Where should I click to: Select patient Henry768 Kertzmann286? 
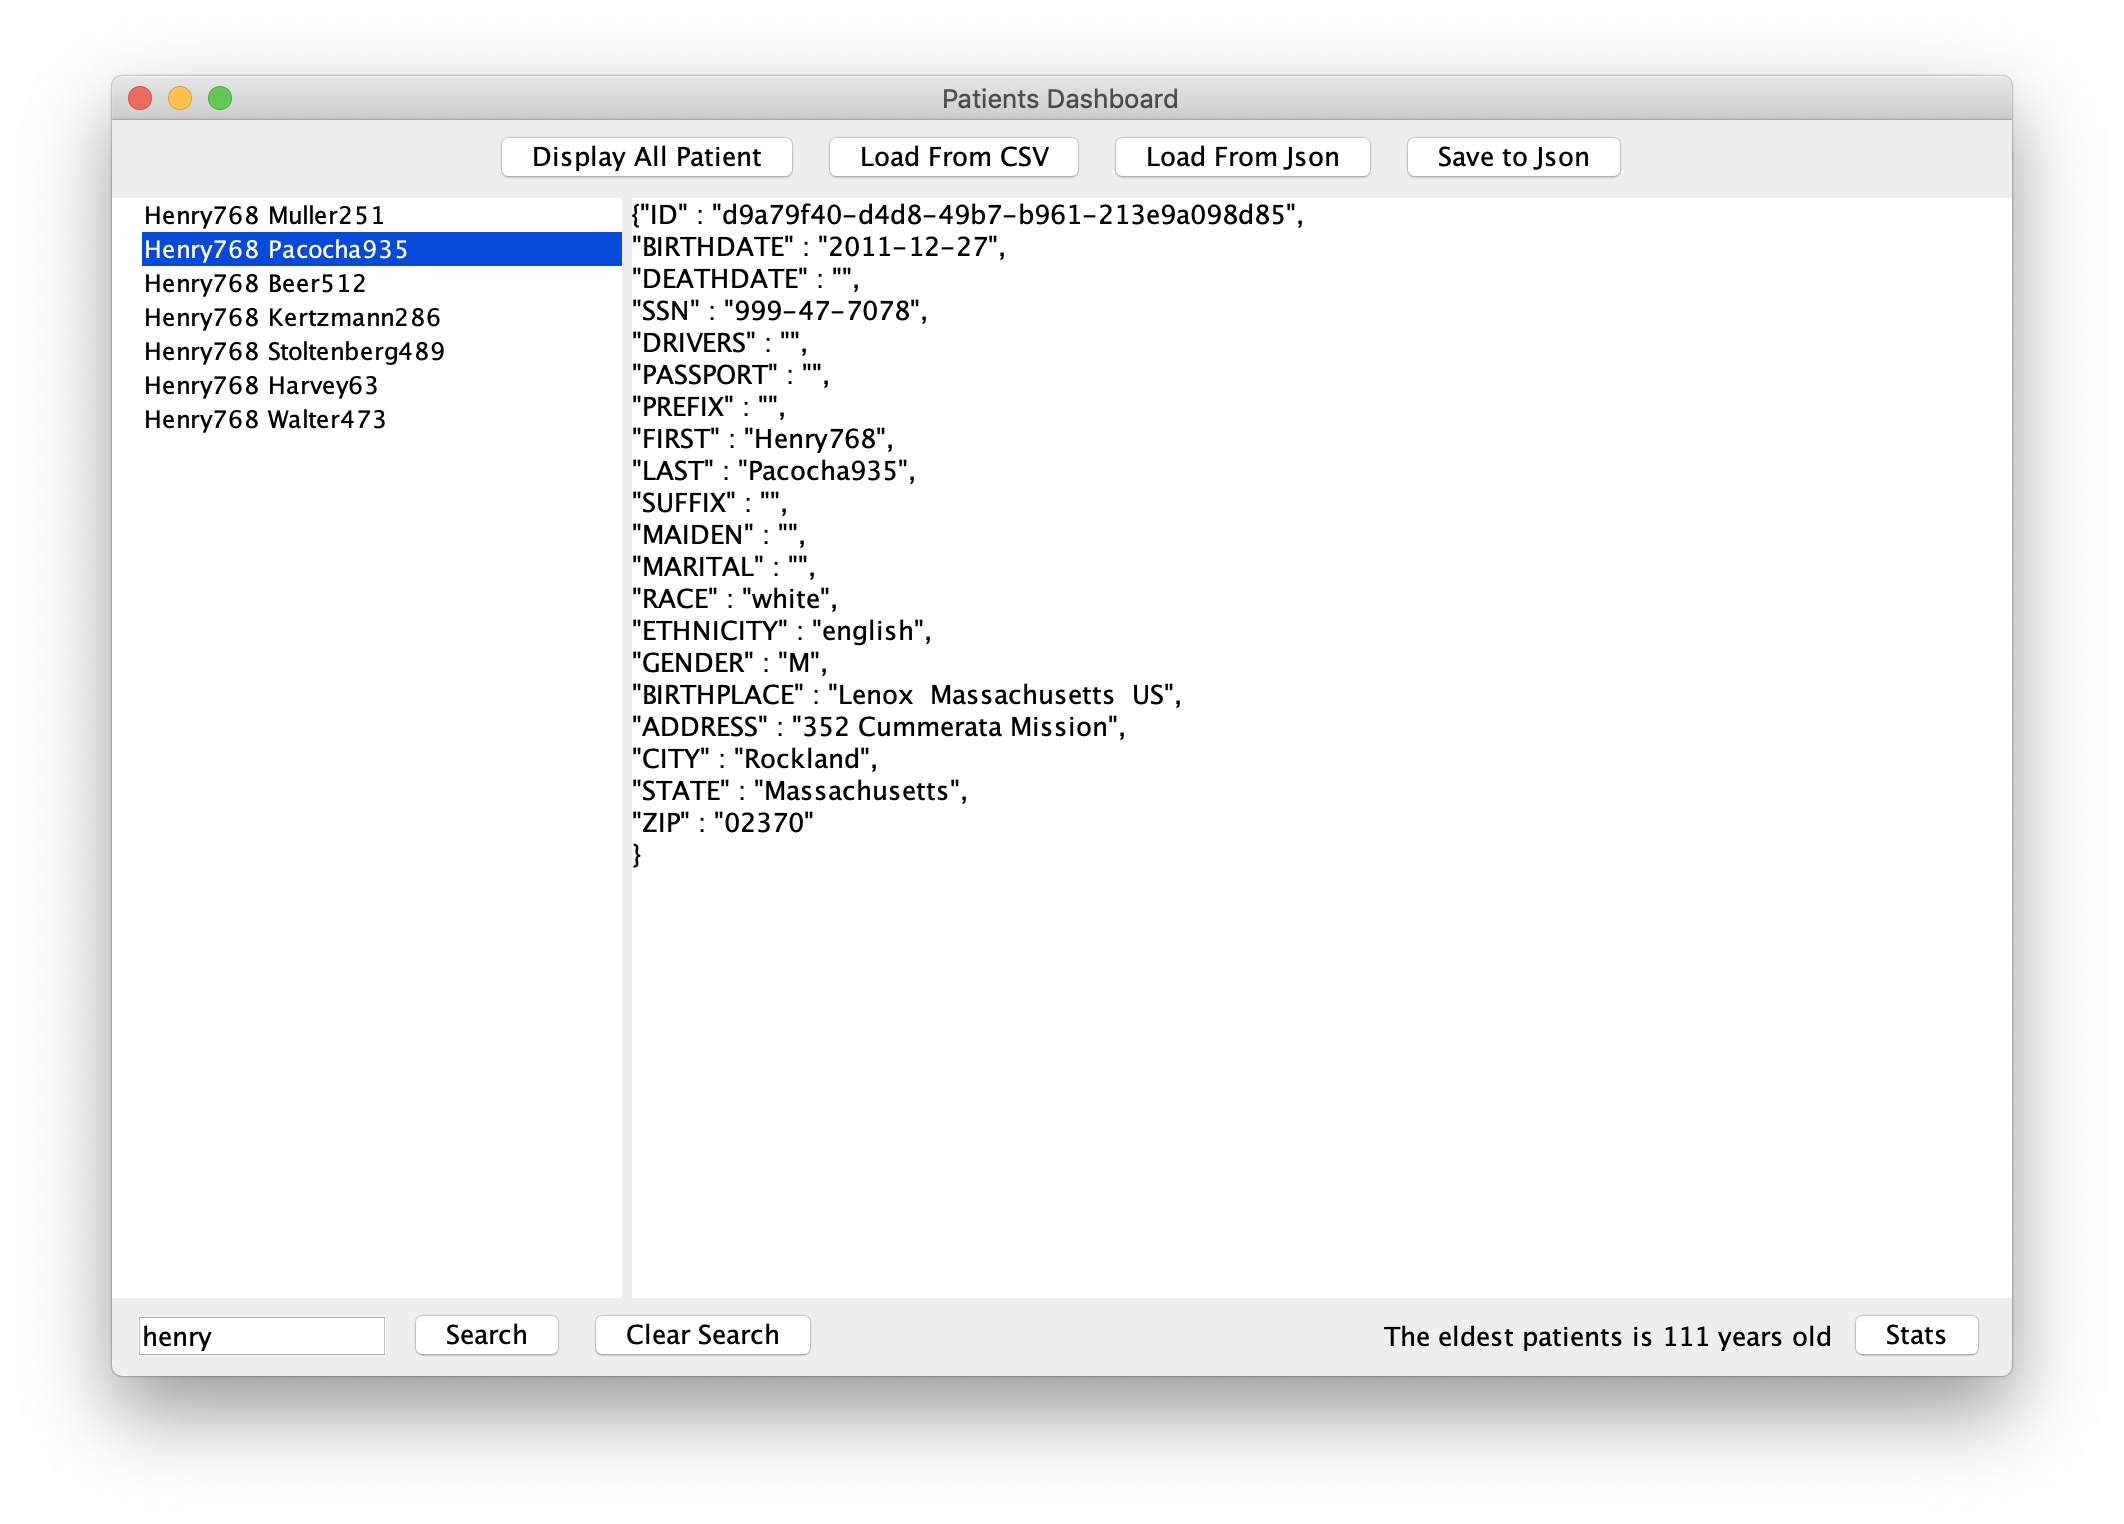click(292, 317)
